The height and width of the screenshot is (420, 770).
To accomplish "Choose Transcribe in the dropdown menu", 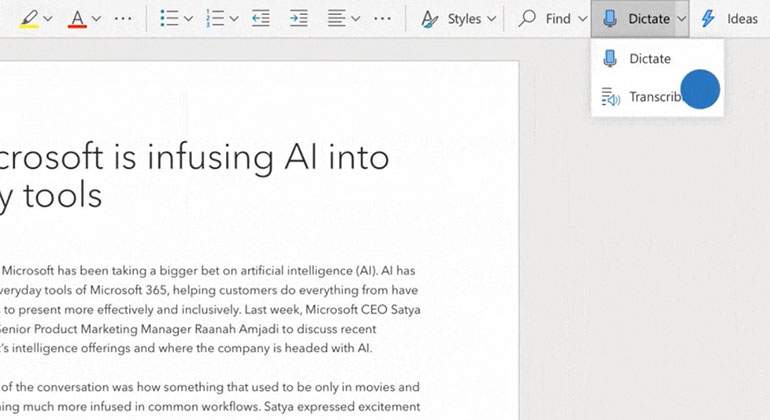I will (657, 97).
